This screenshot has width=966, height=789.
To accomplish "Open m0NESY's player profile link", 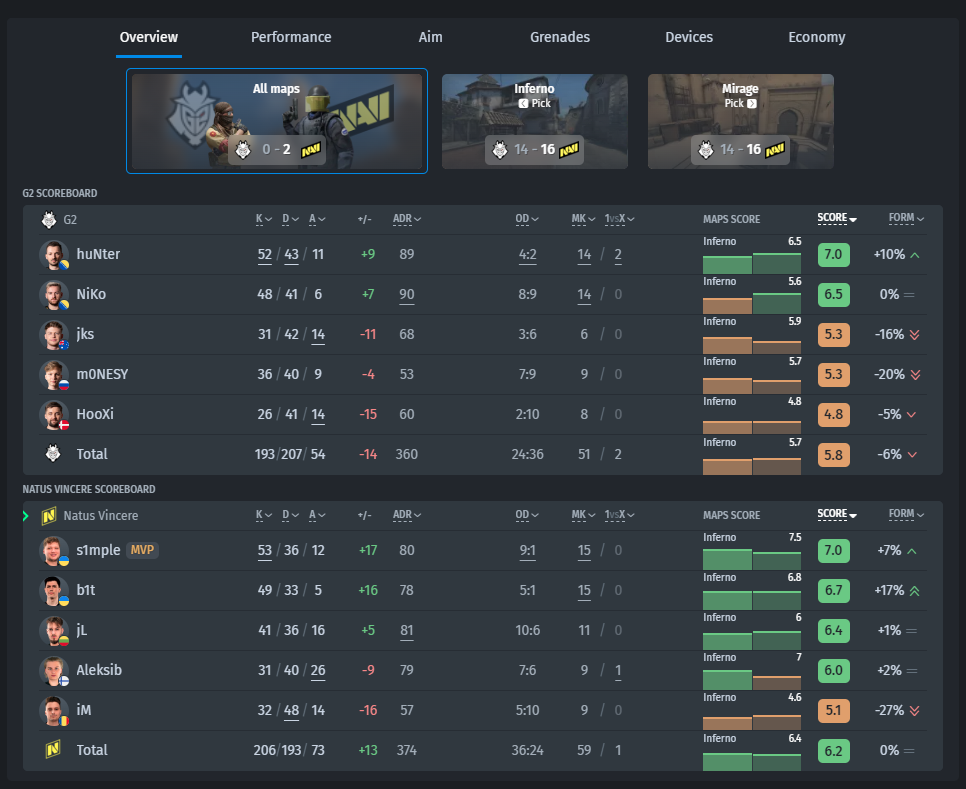I will coord(102,374).
